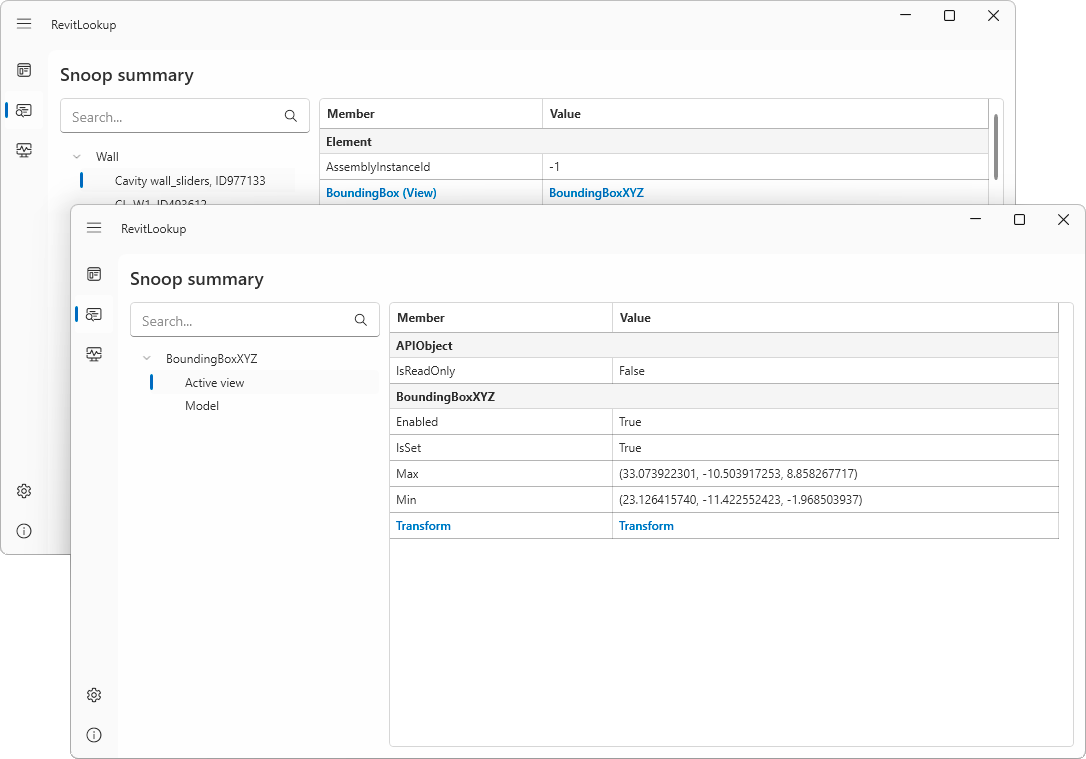Select Active view tree item

(214, 383)
